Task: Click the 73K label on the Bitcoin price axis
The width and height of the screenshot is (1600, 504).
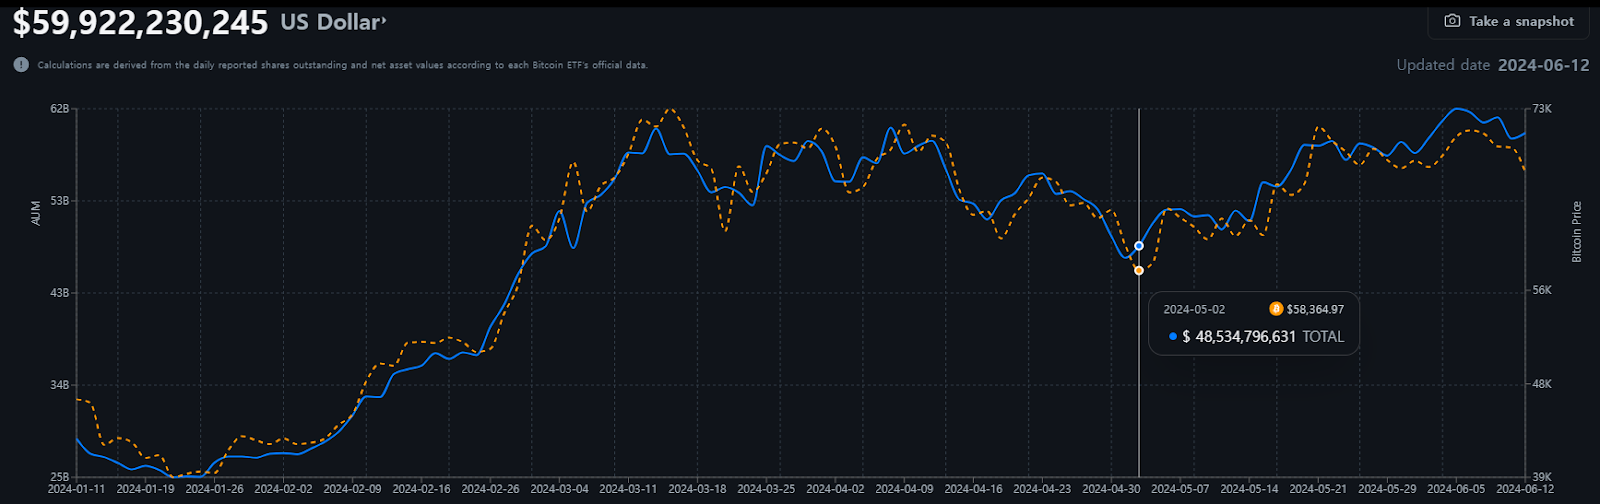Action: pyautogui.click(x=1542, y=108)
